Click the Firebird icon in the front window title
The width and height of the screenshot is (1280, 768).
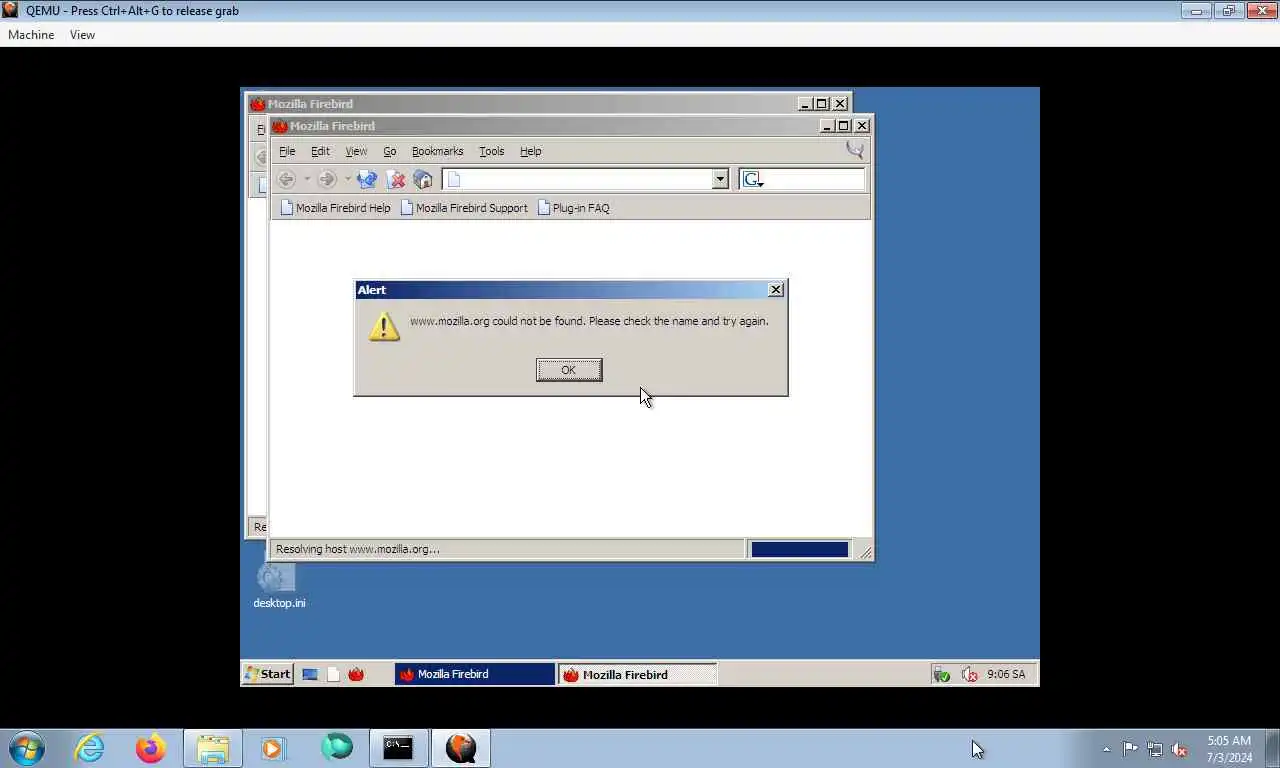280,126
